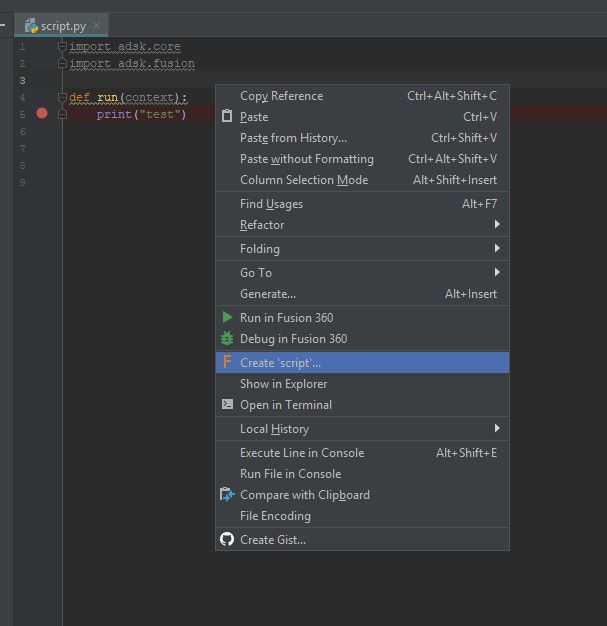Click the def run(context): code line

(128, 97)
